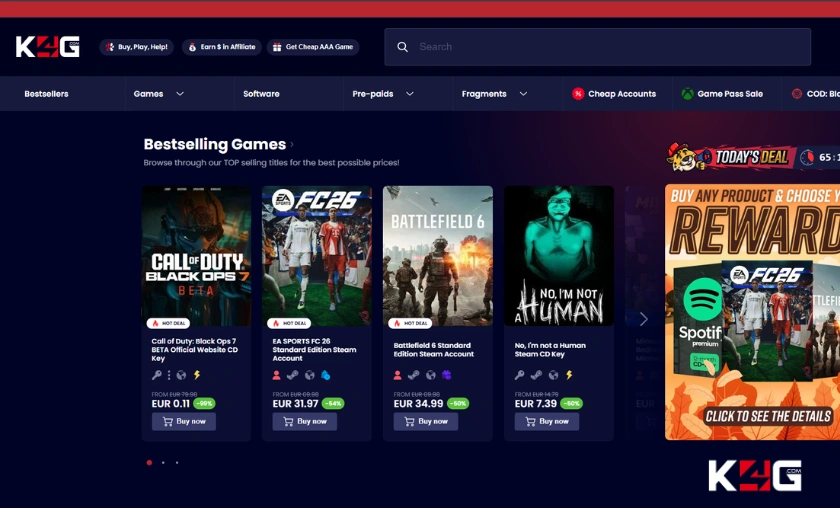840x508 pixels.
Task: Click the key icon under Call of Duty listing
Action: coord(157,375)
